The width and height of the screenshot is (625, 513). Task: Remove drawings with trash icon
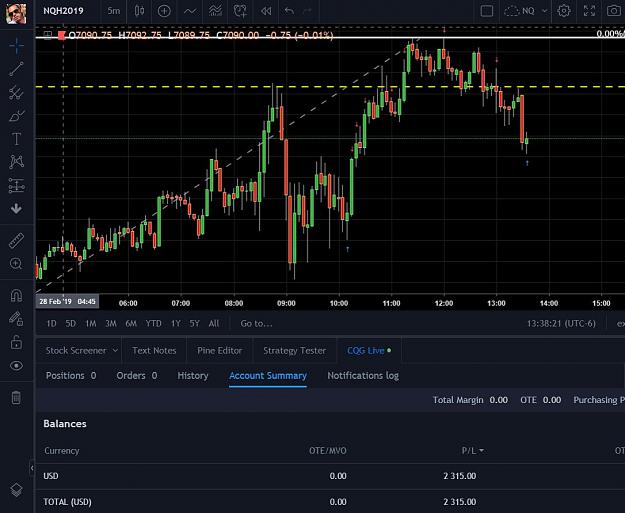(x=16, y=397)
